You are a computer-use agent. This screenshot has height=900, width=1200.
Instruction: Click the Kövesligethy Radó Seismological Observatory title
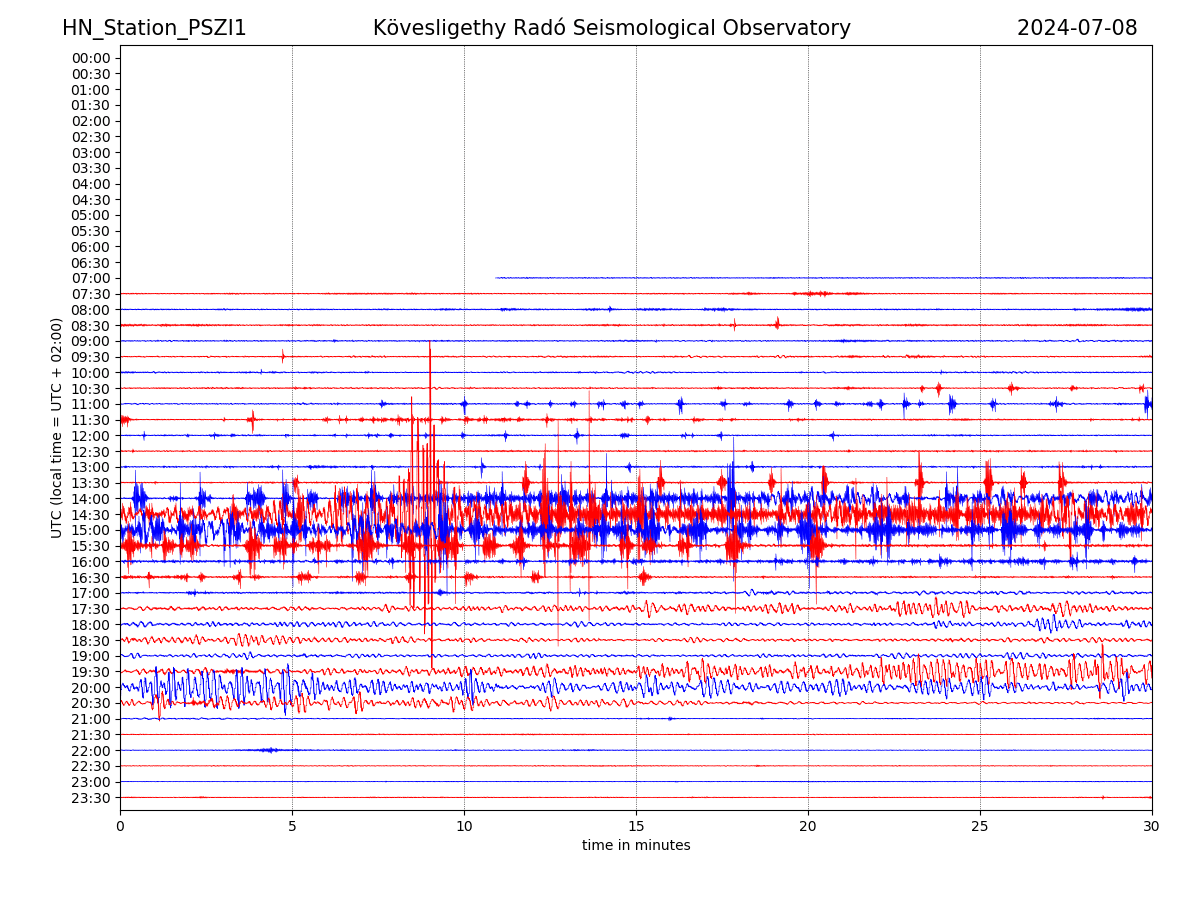[611, 28]
